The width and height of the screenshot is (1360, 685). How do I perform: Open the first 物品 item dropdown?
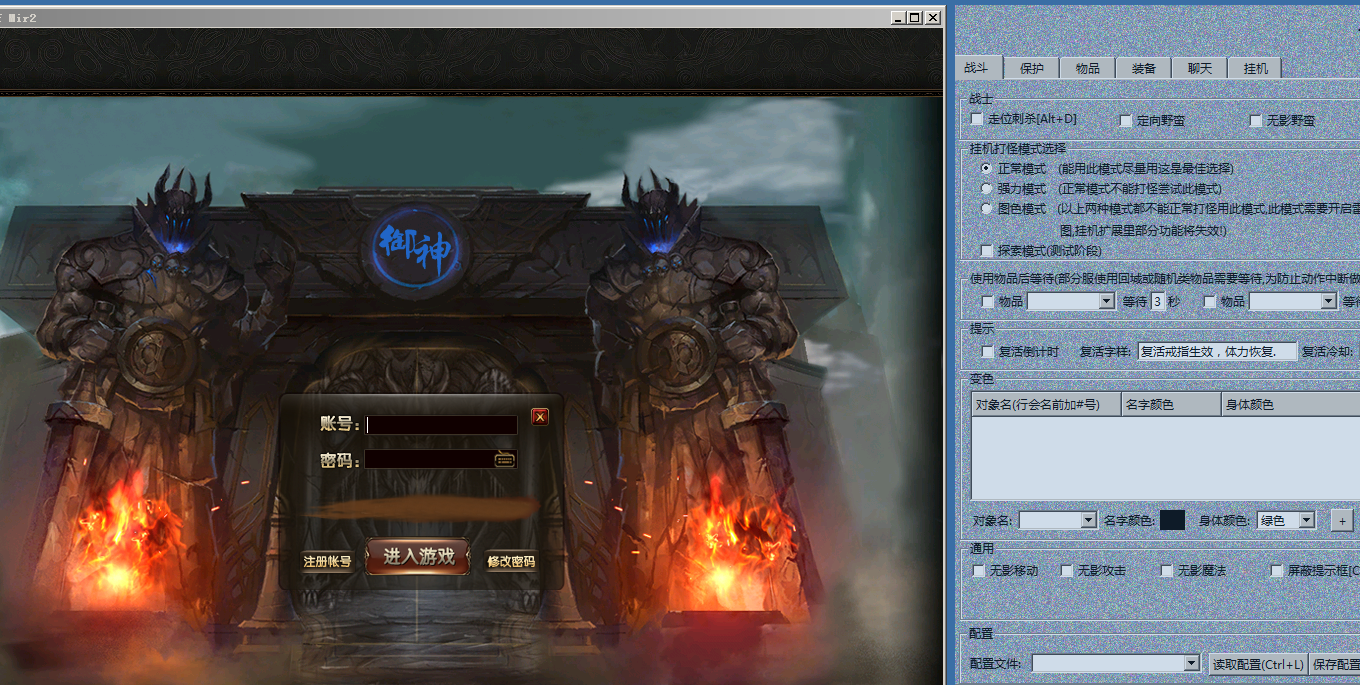tap(1107, 301)
